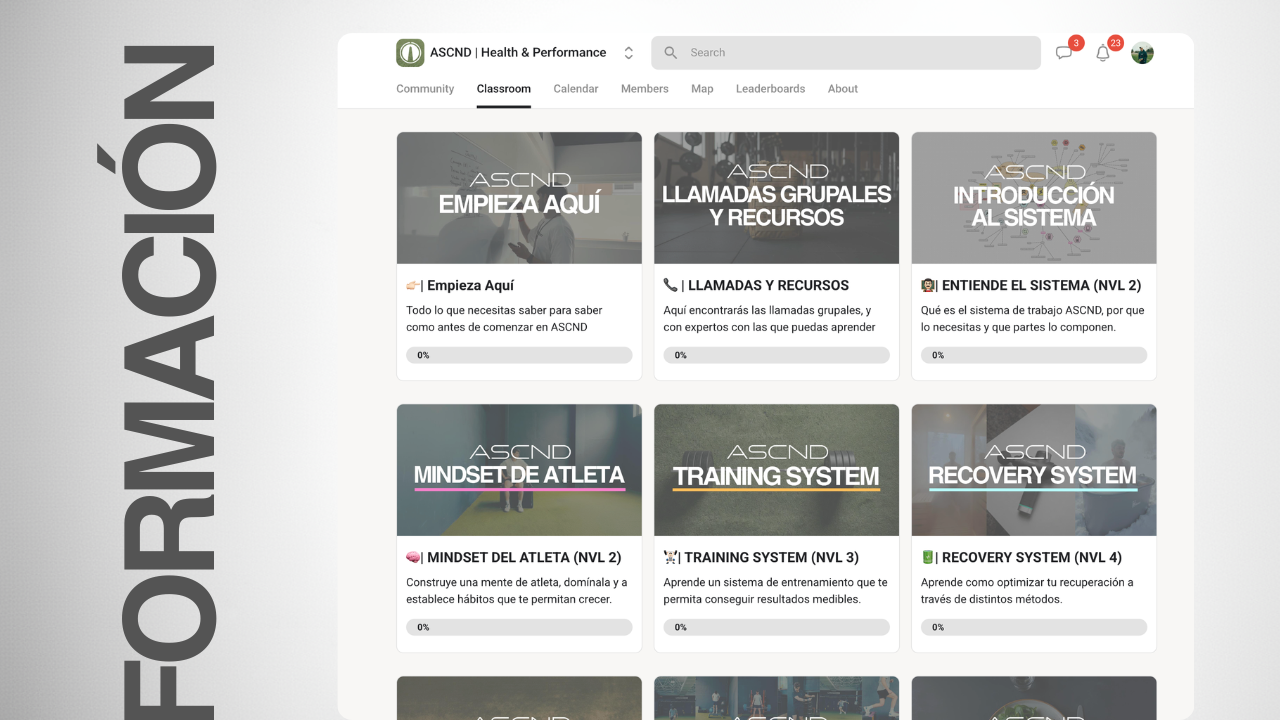Screen dimensions: 1280x720
Task: Click inside the Search field
Action: [846, 53]
